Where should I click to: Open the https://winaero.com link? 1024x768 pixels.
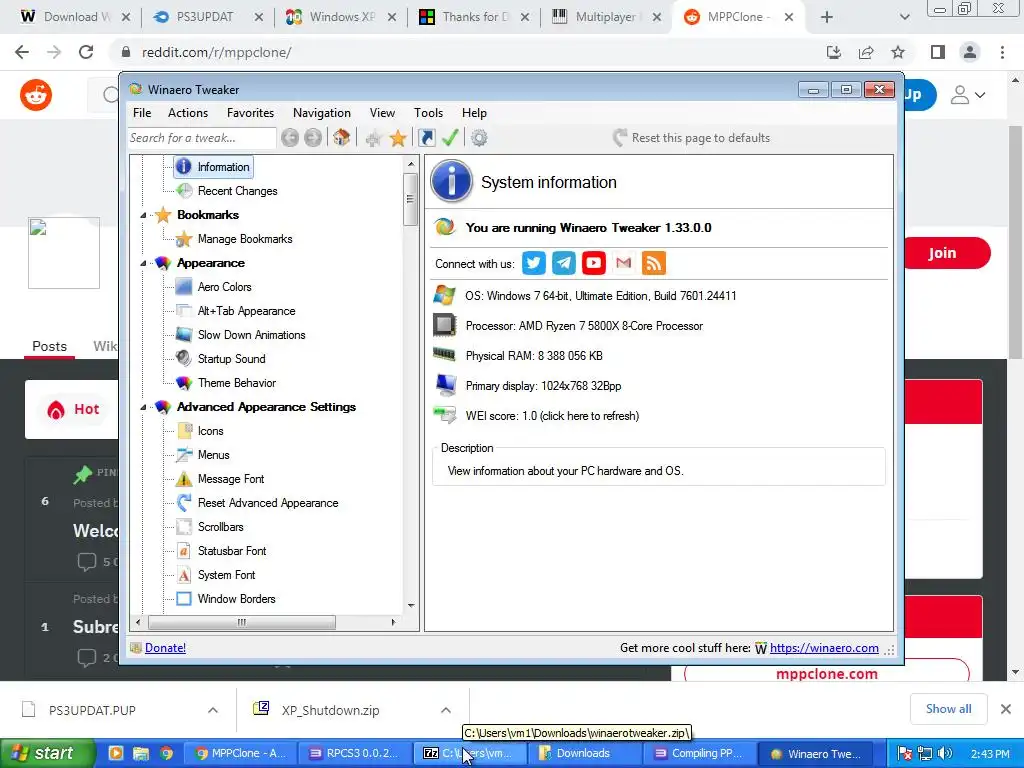click(824, 648)
